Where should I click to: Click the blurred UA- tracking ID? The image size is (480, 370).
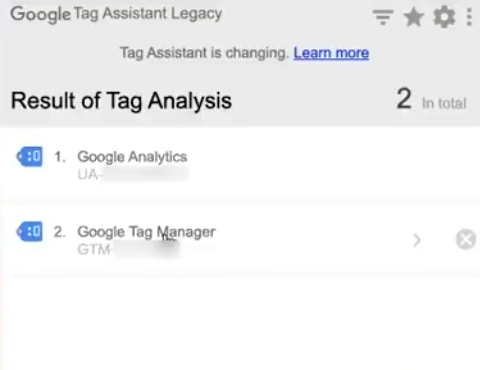(x=133, y=174)
